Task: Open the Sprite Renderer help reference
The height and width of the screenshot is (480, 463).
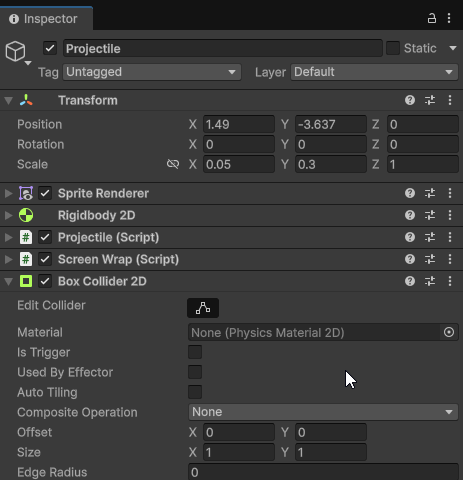Action: point(410,193)
